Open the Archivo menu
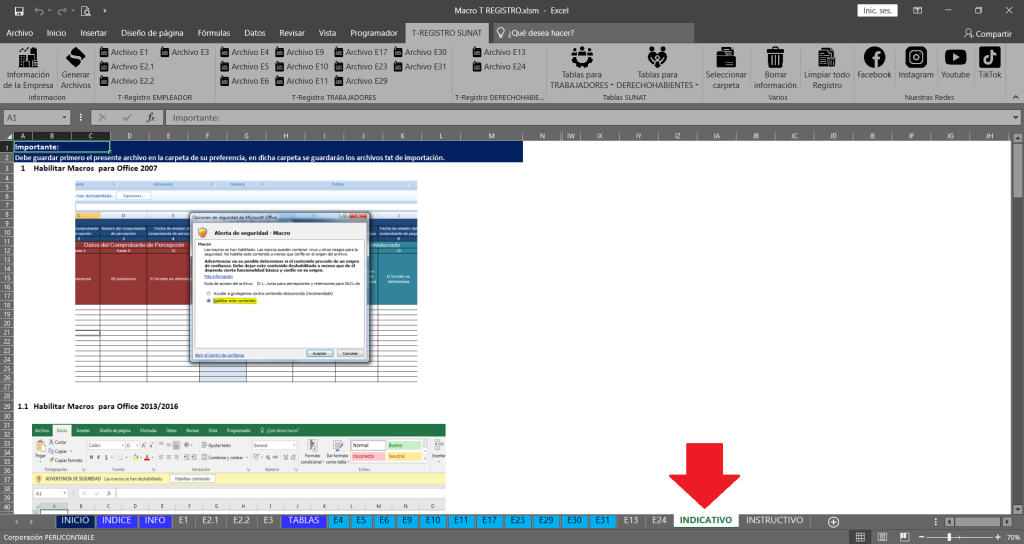This screenshot has height=544, width=1024. pyautogui.click(x=20, y=33)
